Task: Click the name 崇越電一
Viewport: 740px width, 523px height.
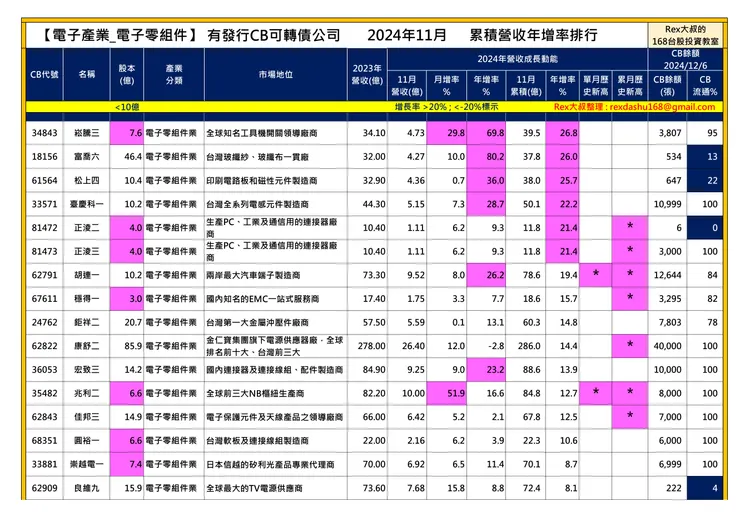Action: (87, 464)
